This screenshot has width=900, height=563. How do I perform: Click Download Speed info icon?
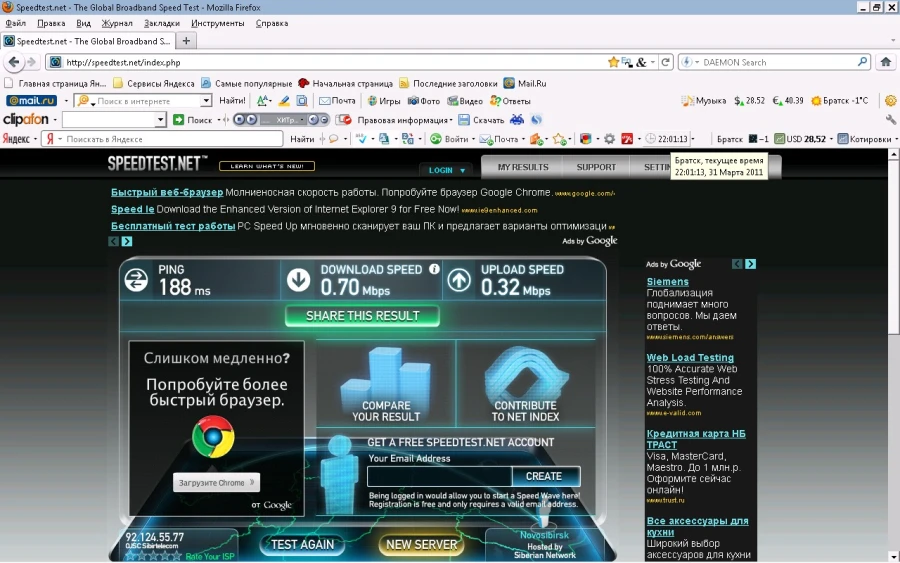coord(434,269)
